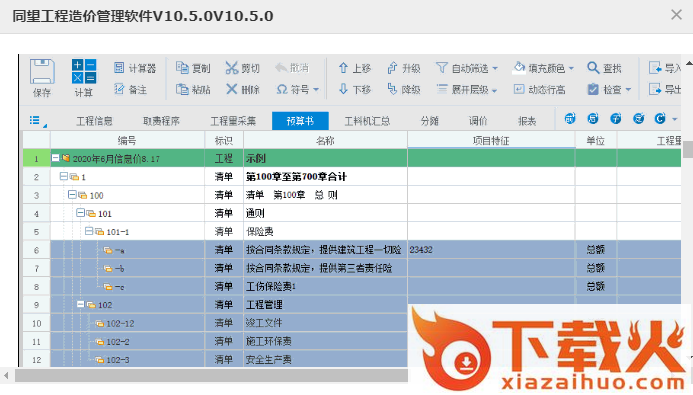Click the Import (导入) button
The height and width of the screenshot is (395, 693).
tap(664, 68)
